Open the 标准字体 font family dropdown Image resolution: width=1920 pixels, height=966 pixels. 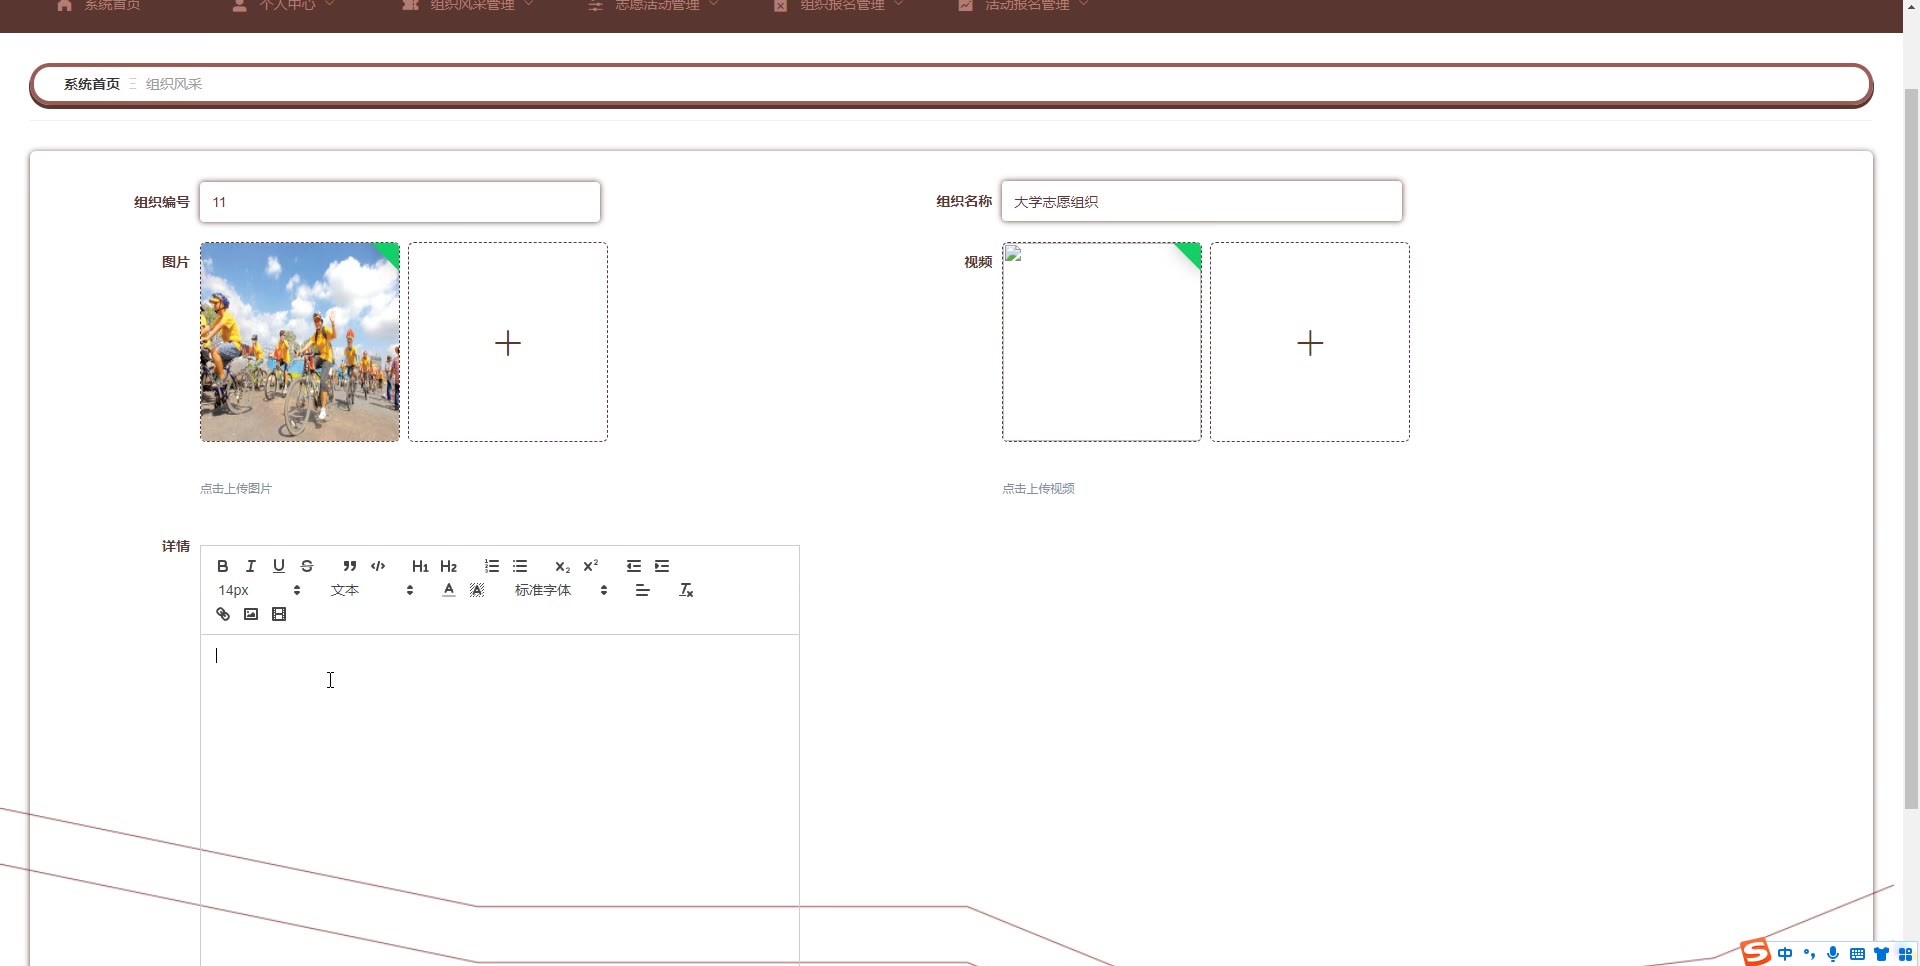[x=561, y=590]
